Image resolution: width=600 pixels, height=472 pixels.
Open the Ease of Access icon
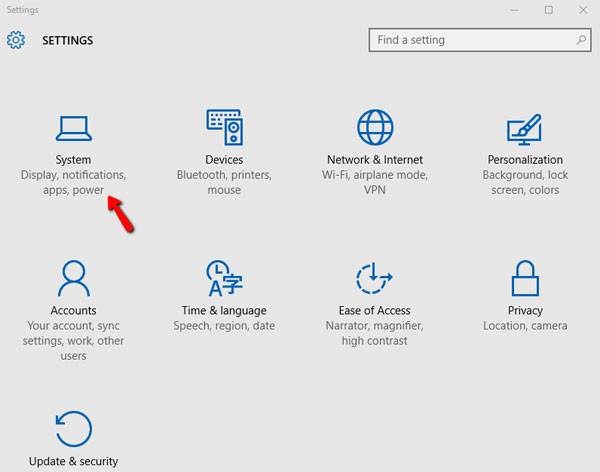coord(374,278)
